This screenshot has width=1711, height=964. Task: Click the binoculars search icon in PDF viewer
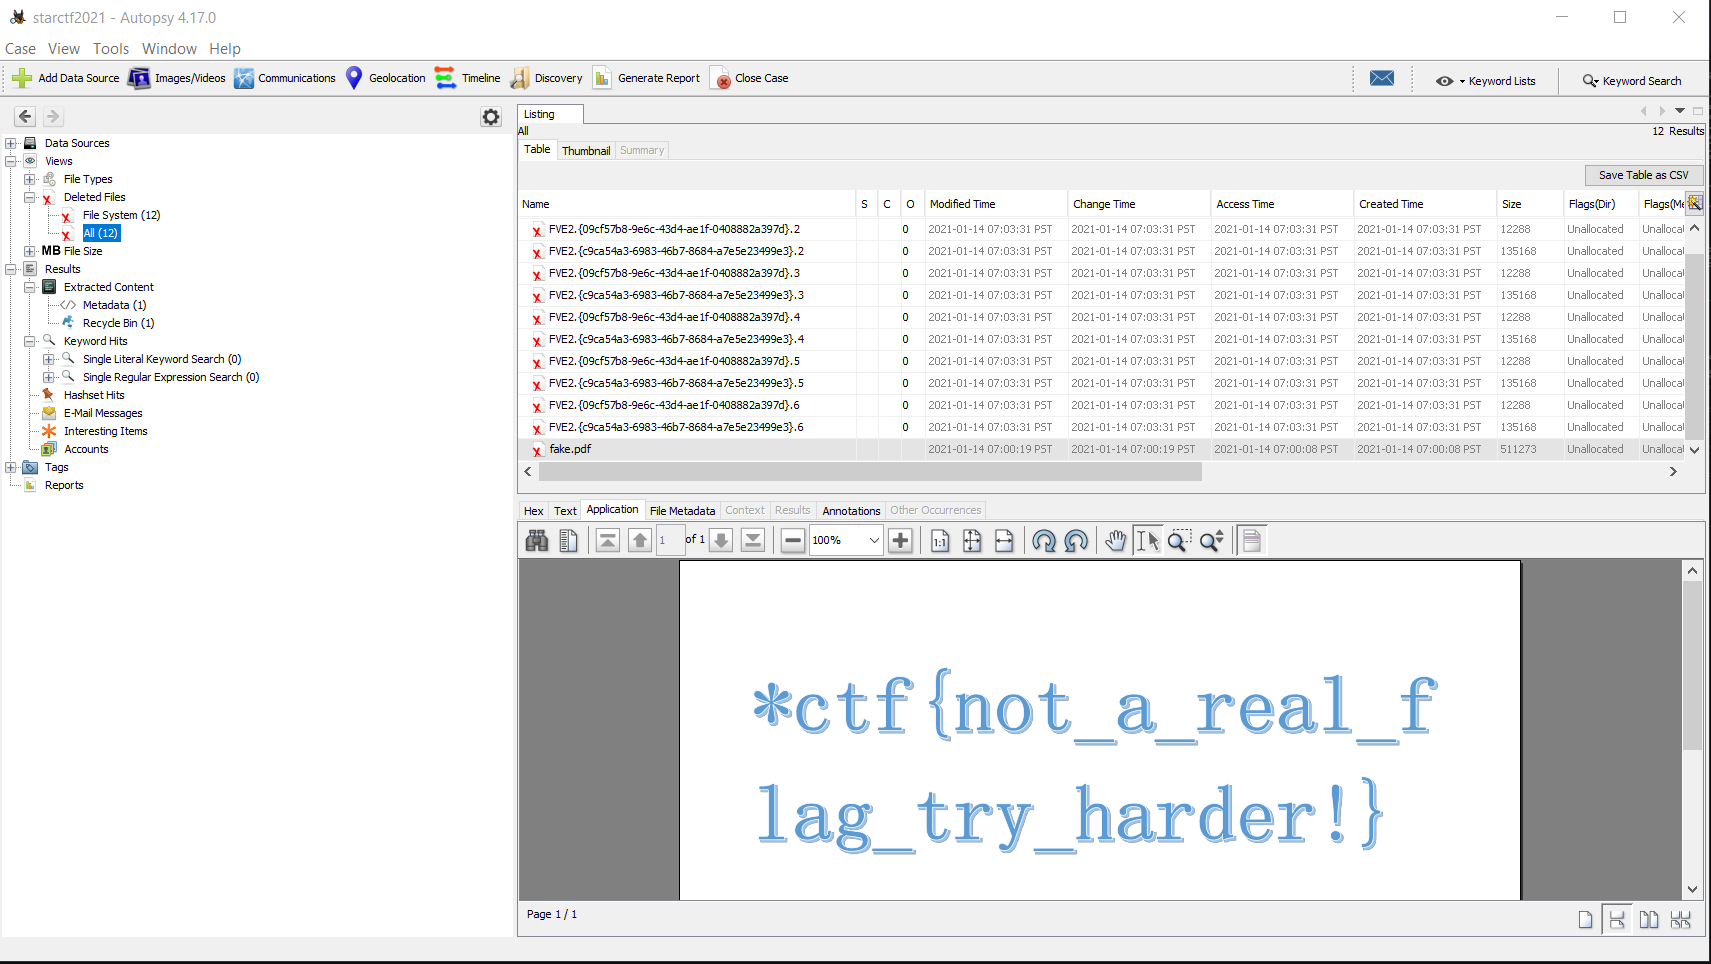click(x=537, y=541)
